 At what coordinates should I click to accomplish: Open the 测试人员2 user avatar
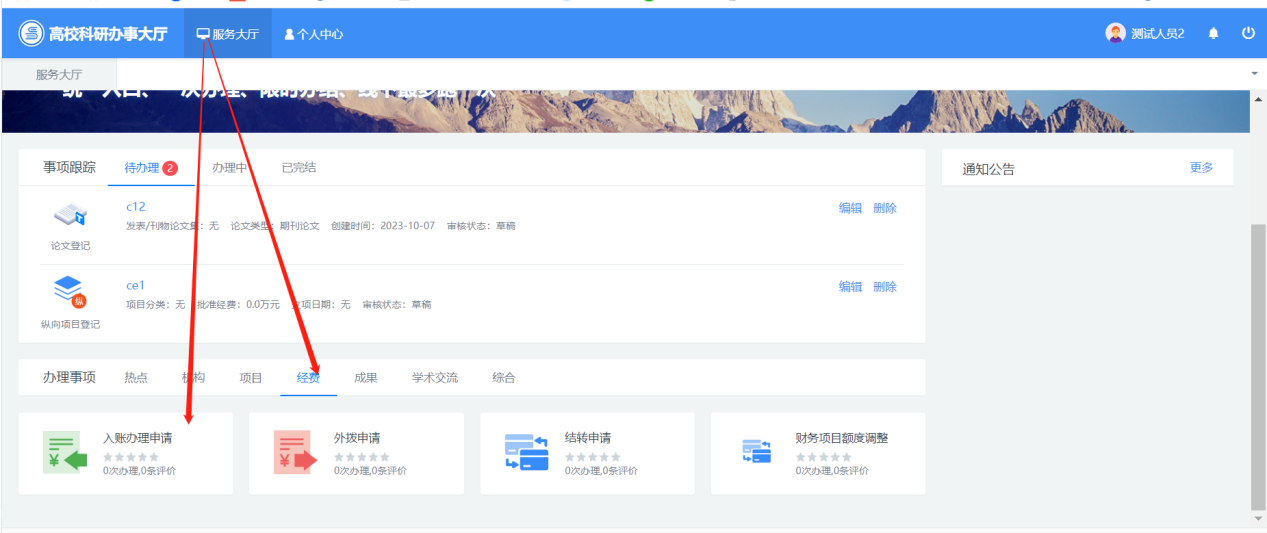point(1115,33)
